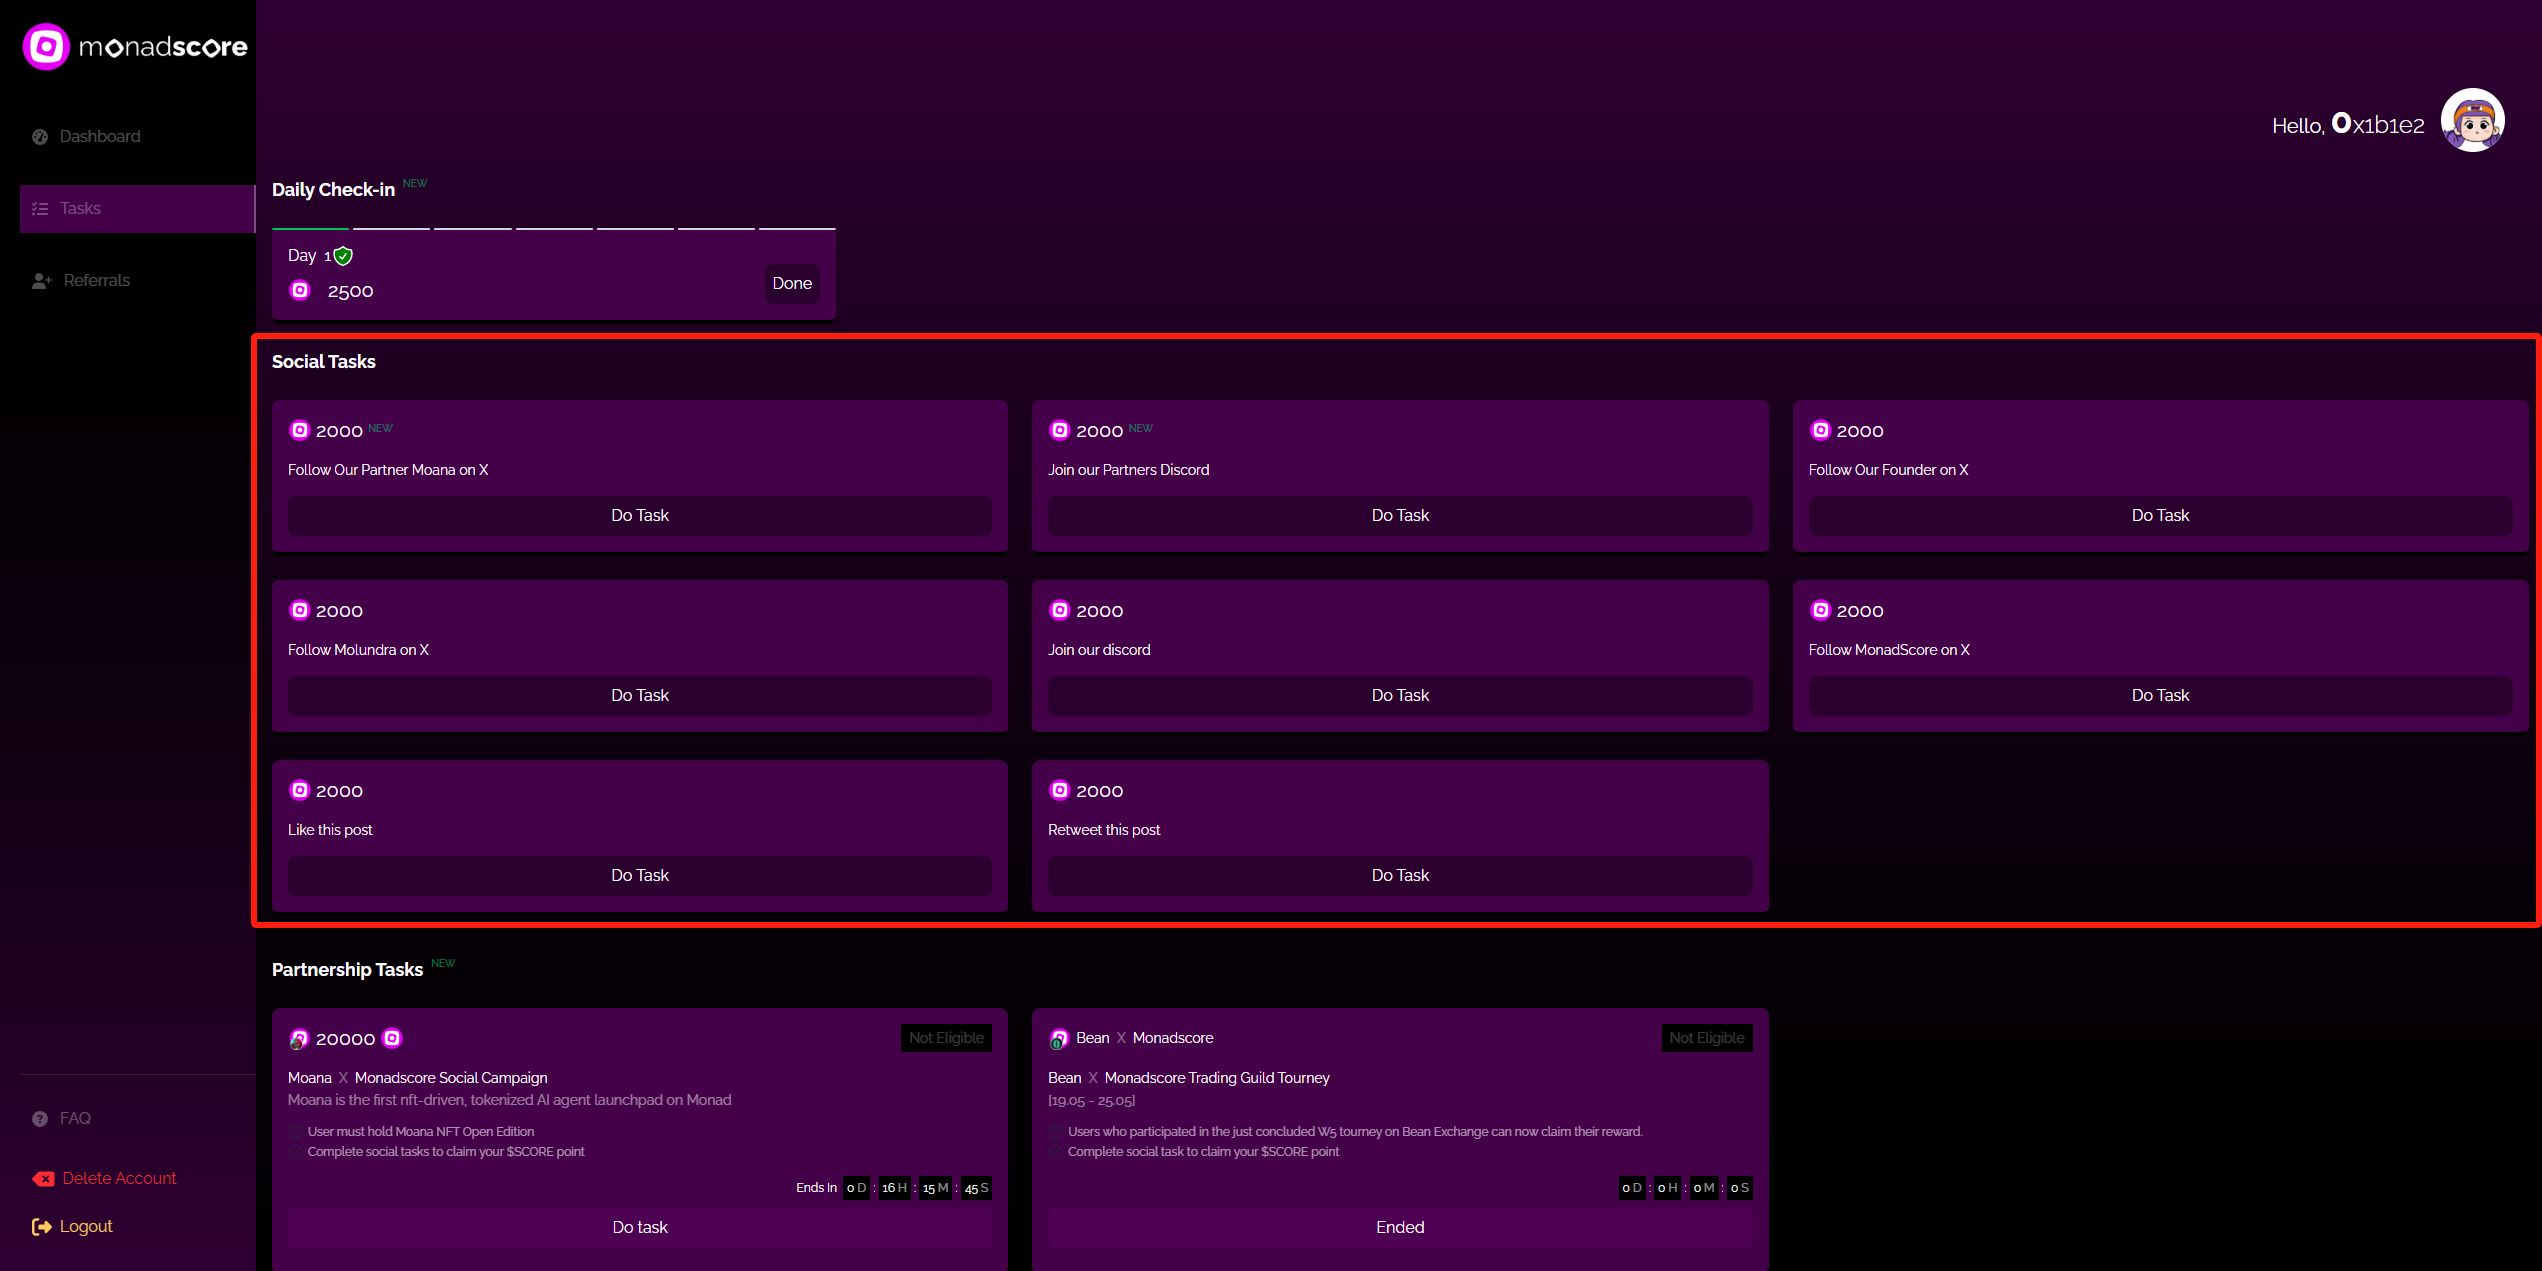Click coin icon on Join our discord card
This screenshot has width=2542, height=1271.
(1059, 610)
